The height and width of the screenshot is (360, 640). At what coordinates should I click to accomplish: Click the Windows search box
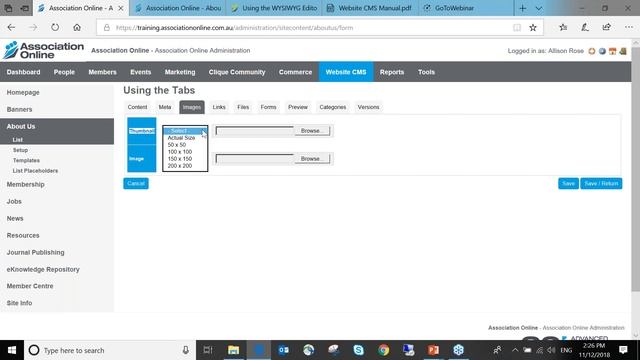110,350
